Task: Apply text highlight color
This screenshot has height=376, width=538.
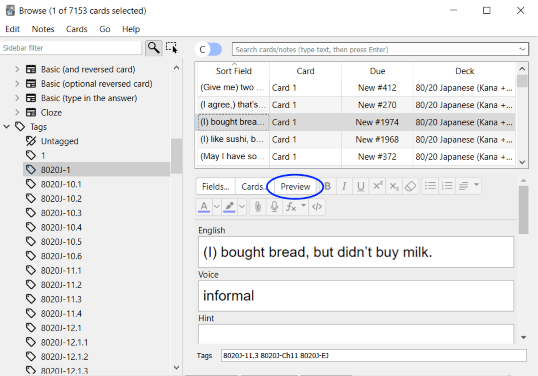Action: 229,207
